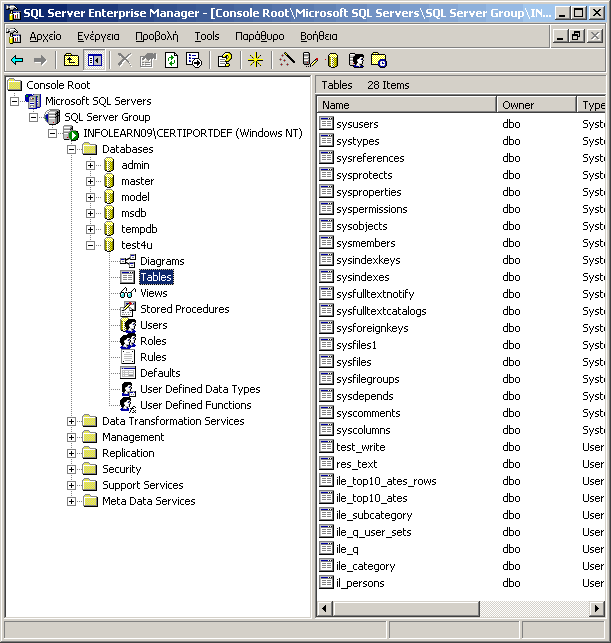The width and height of the screenshot is (611, 643).
Task: Select the Stored Procedures icon
Action: [x=128, y=309]
